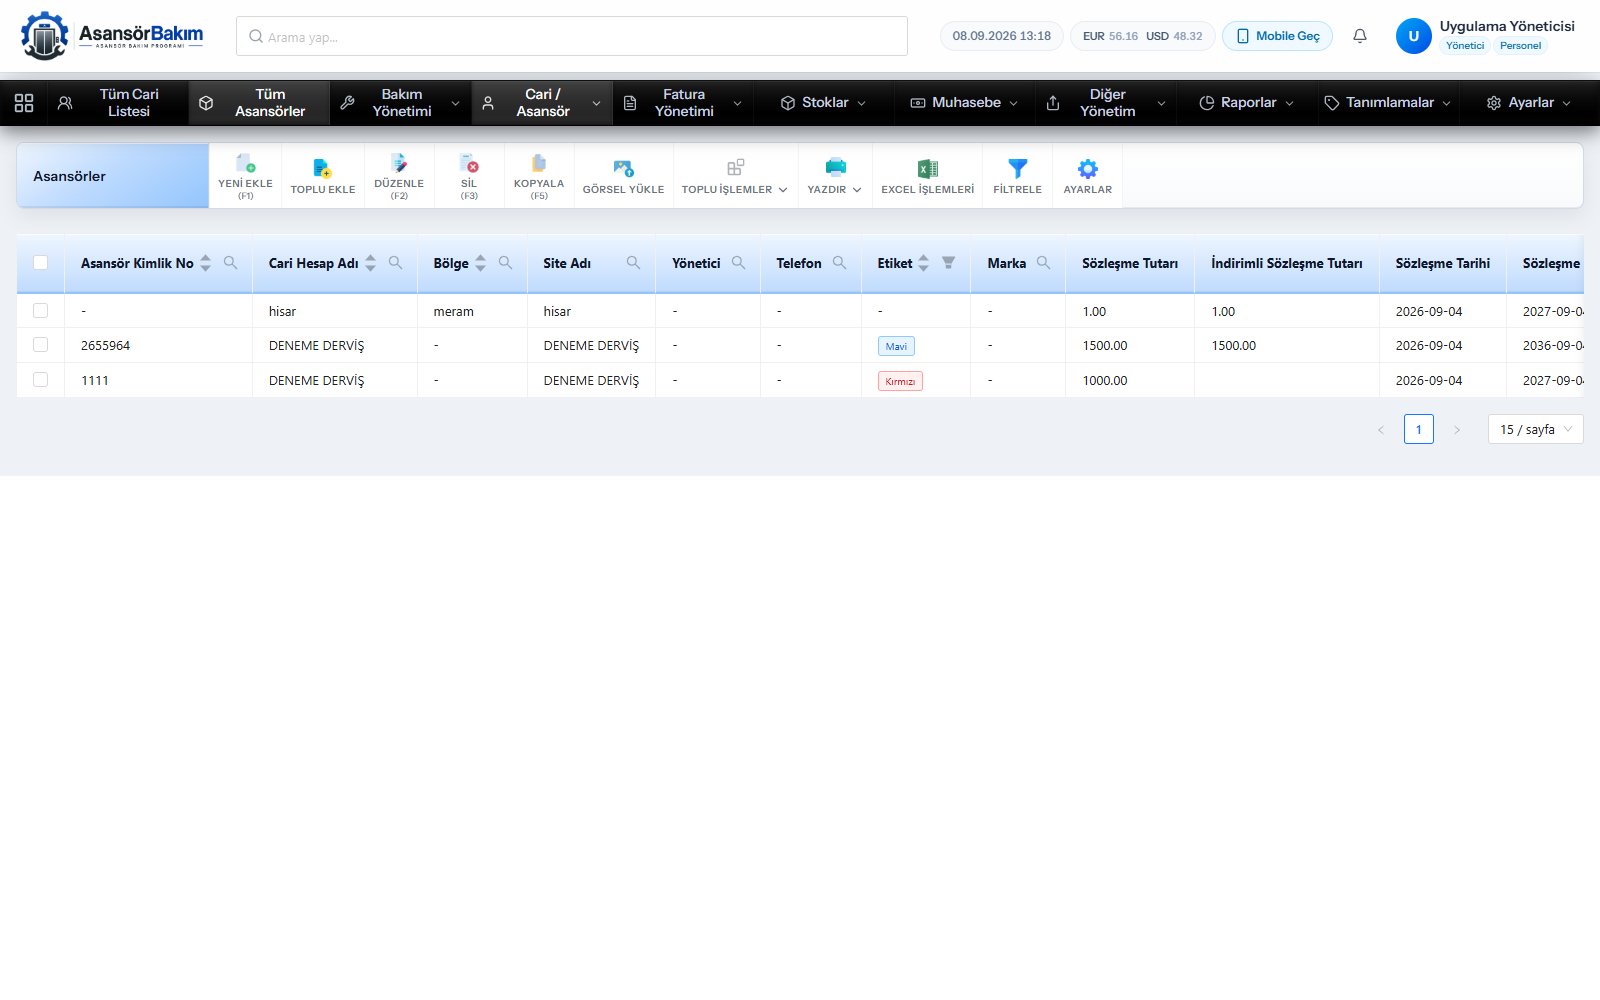The width and height of the screenshot is (1600, 1000).
Task: Check the row with Kimlik No 2655964
Action: (40, 345)
